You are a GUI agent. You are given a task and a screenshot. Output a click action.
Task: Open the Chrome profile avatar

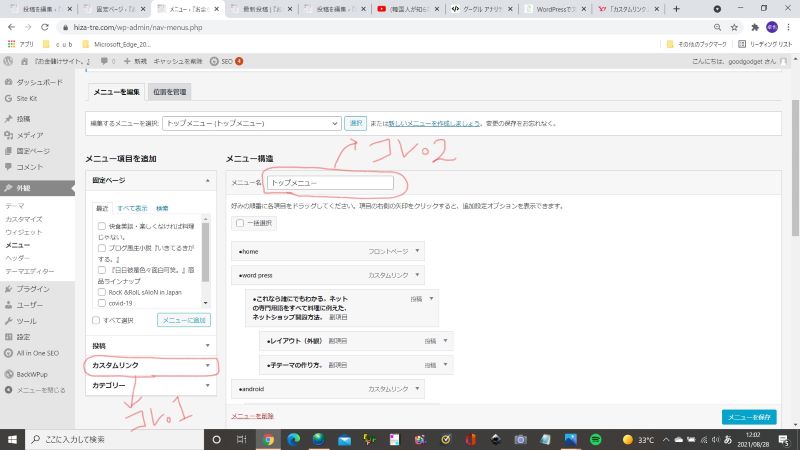[x=772, y=27]
